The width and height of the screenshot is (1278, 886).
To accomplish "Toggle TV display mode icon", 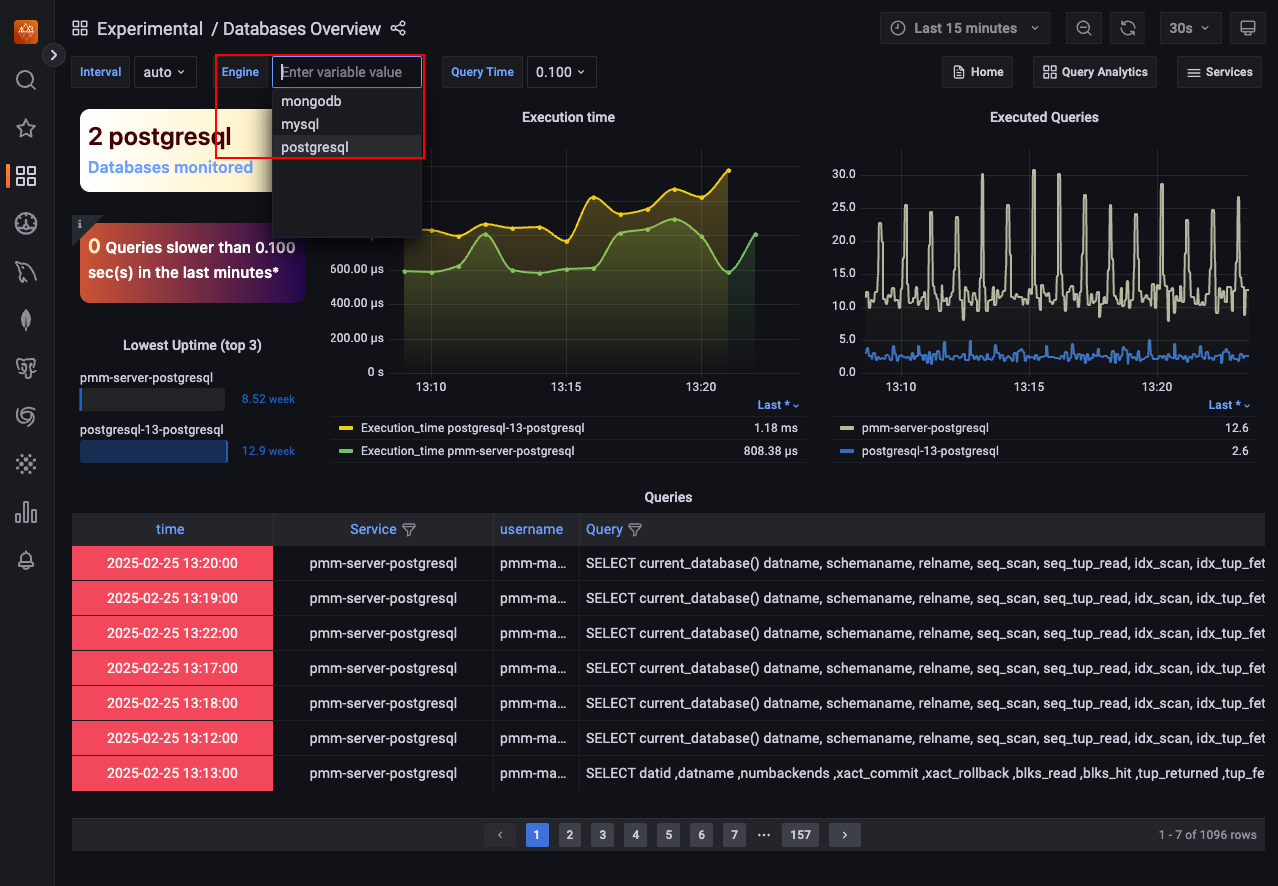I will [x=1247, y=28].
